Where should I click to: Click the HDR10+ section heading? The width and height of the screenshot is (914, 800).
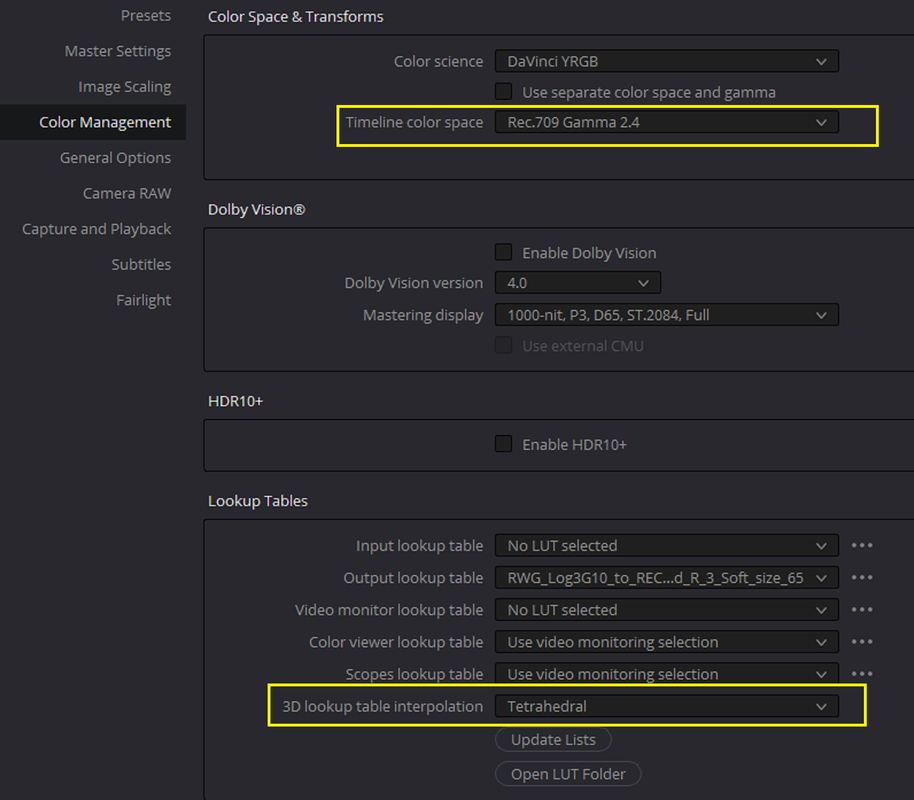(x=235, y=401)
